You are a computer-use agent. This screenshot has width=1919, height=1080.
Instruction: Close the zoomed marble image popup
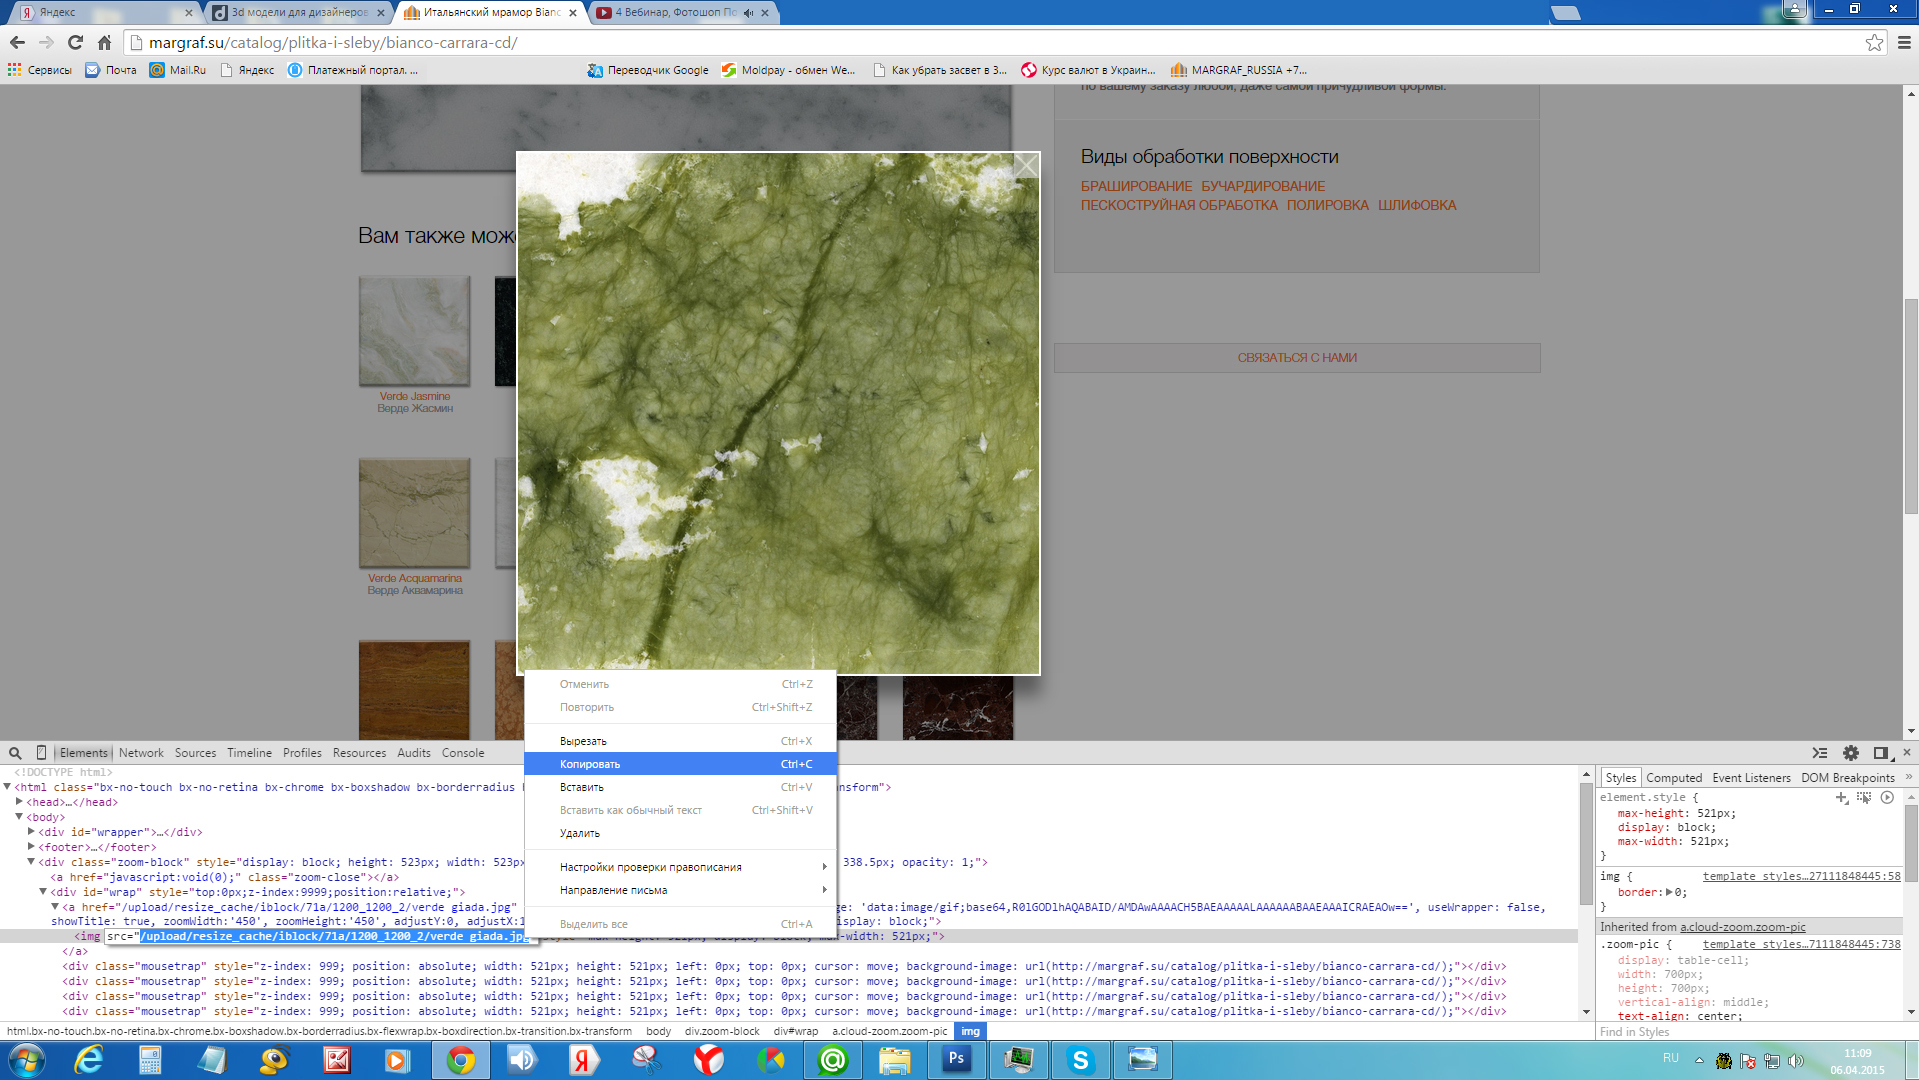coord(1026,165)
